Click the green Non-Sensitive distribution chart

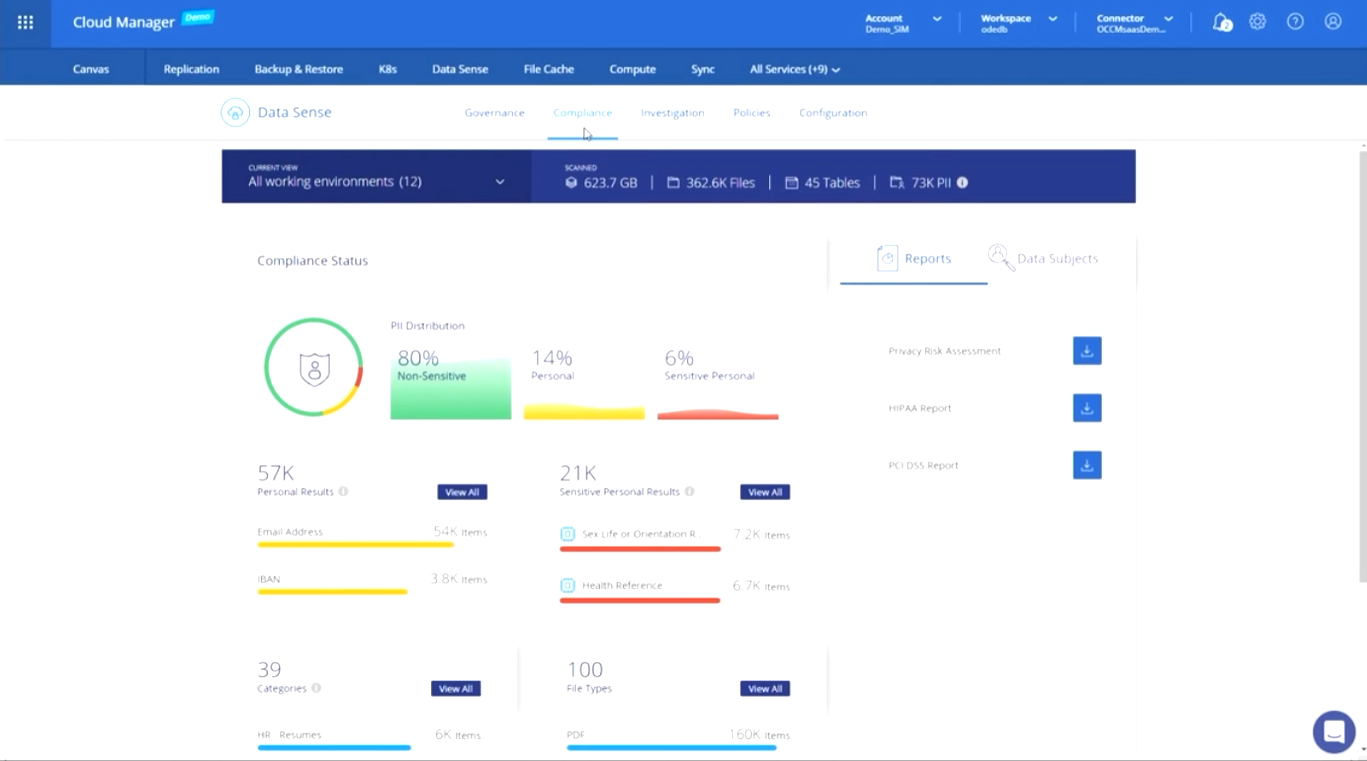[450, 390]
